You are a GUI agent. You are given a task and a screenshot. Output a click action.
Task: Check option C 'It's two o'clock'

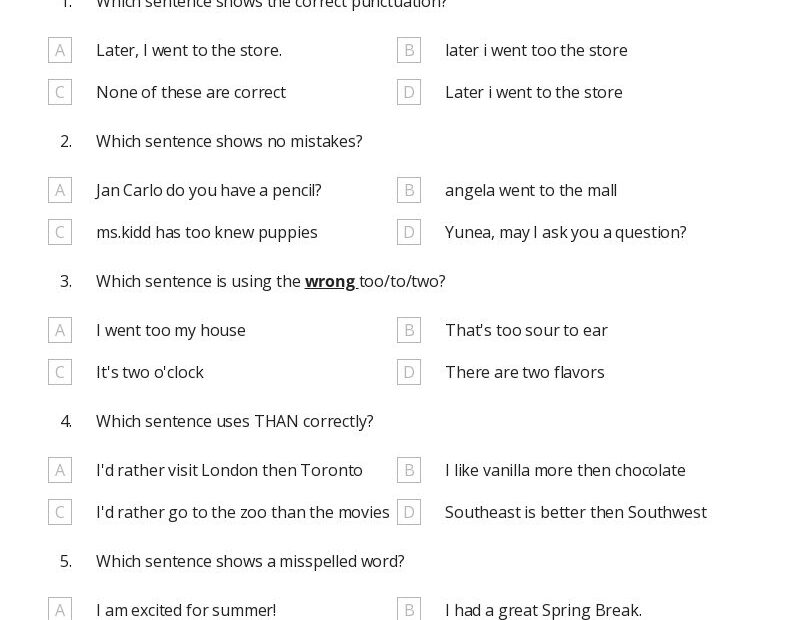[x=60, y=372]
